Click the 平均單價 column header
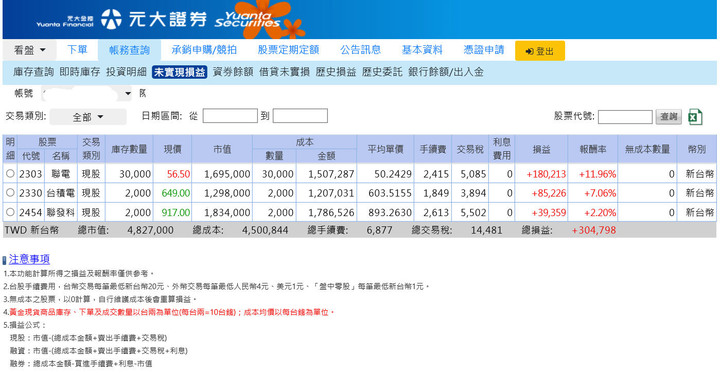Screen dimensions: 720x373 [x=385, y=149]
